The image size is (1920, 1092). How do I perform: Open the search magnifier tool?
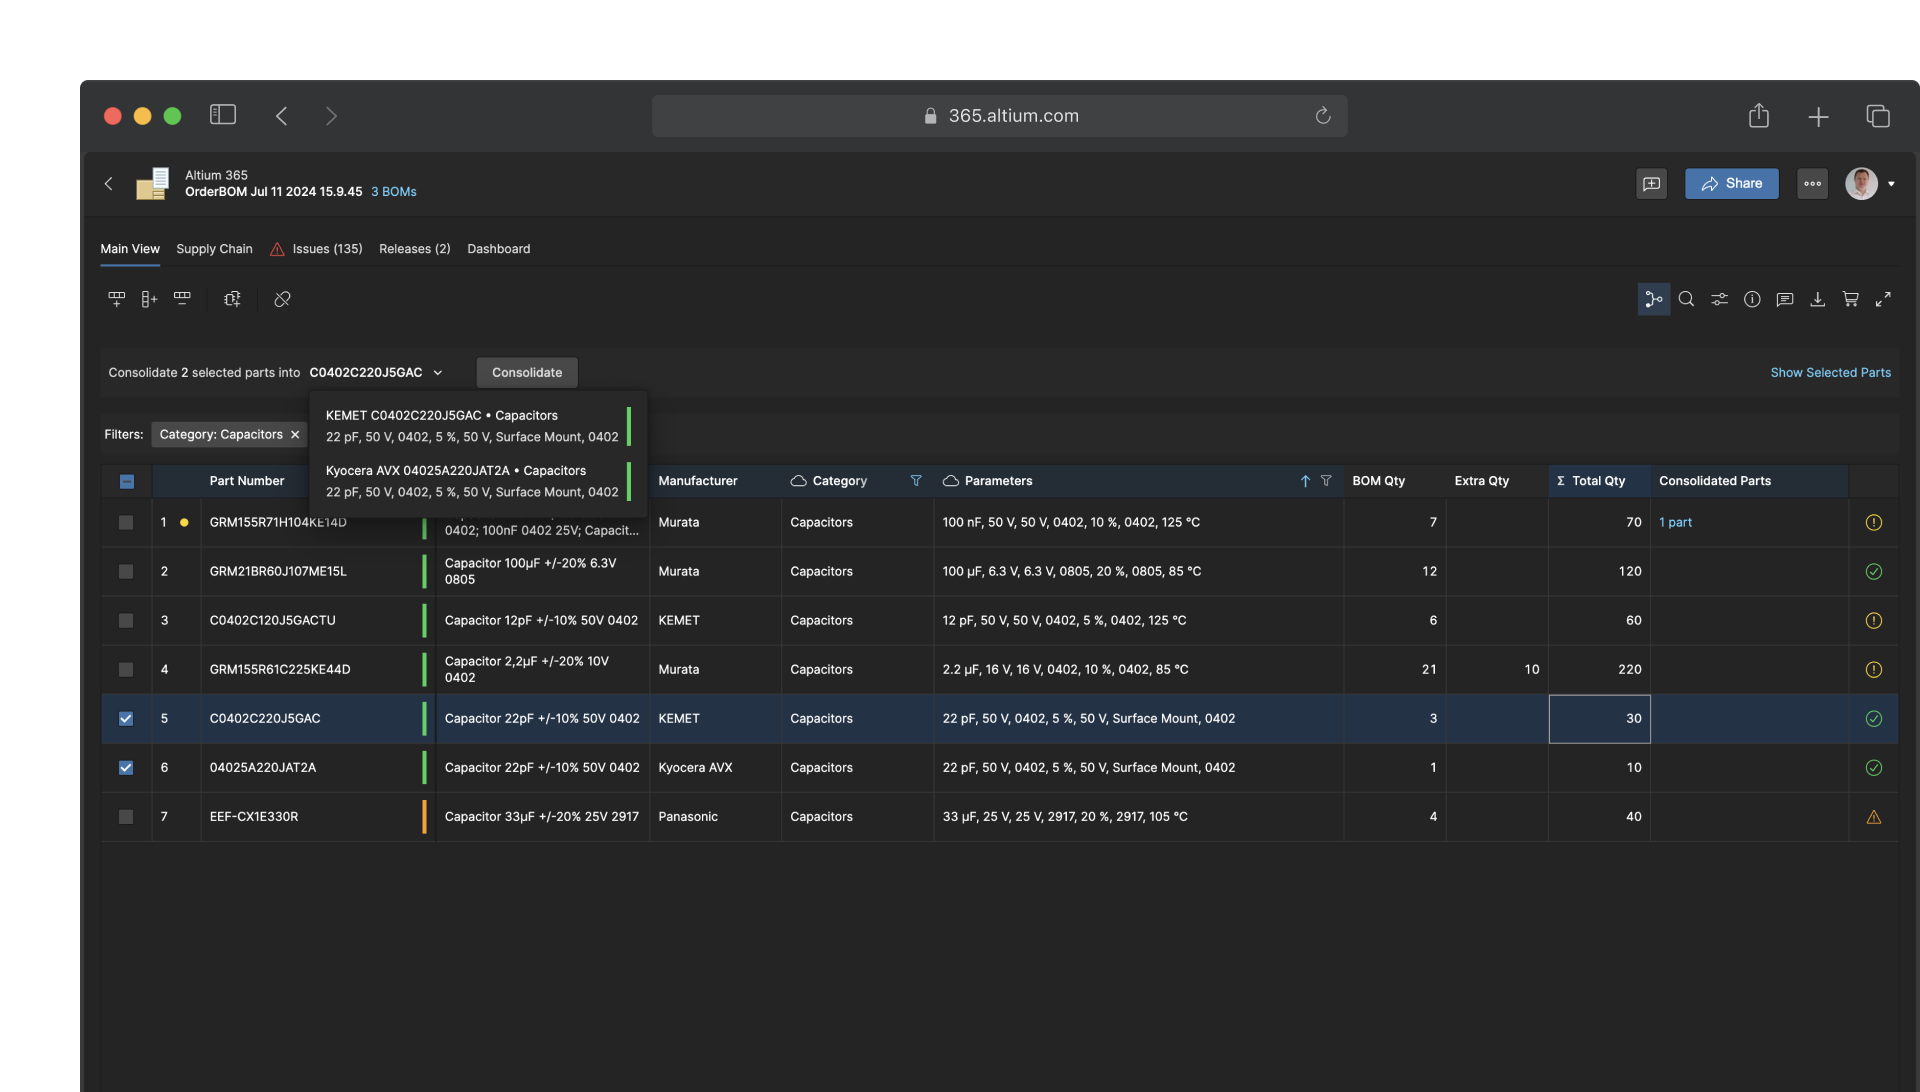1686,299
